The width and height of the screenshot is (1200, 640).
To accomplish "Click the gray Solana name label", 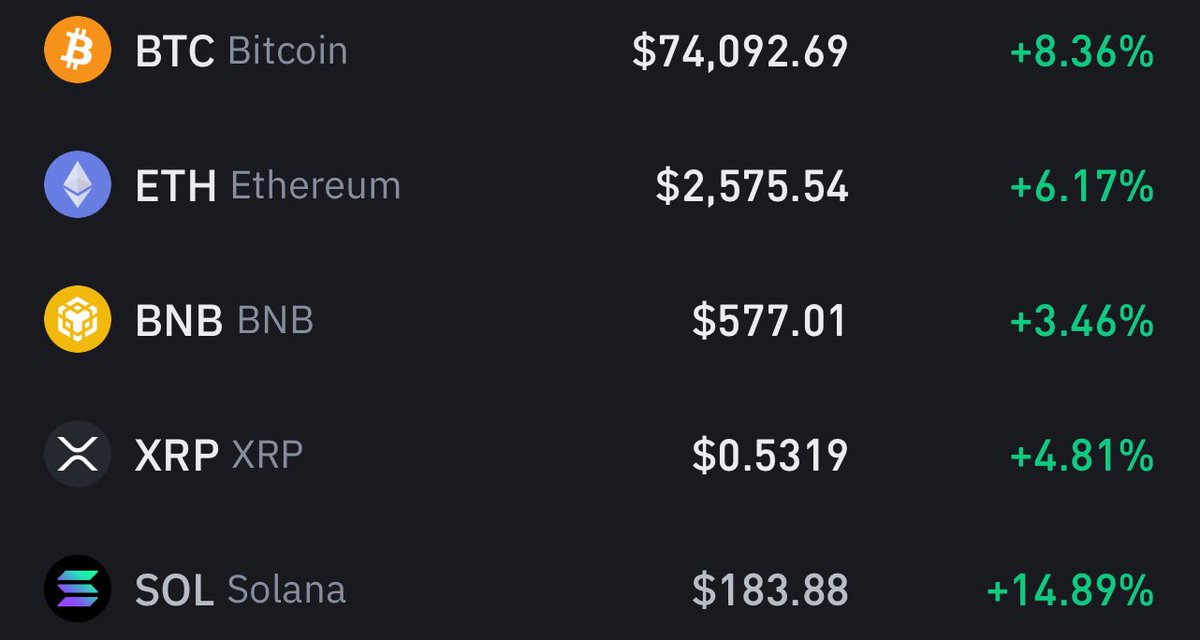I will click(x=287, y=590).
